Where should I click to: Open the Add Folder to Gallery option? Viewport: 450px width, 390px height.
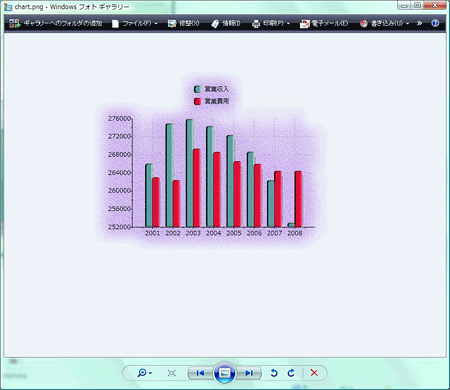click(55, 23)
